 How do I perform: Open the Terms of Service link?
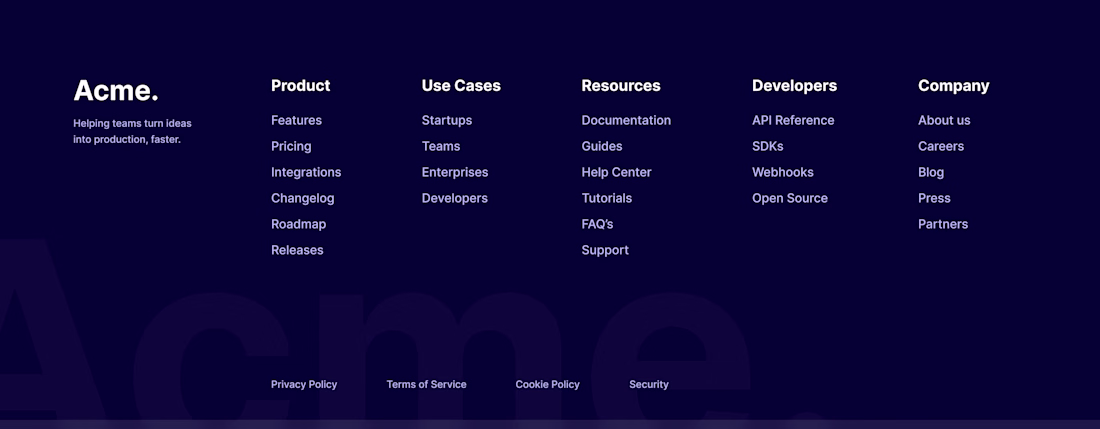[426, 384]
